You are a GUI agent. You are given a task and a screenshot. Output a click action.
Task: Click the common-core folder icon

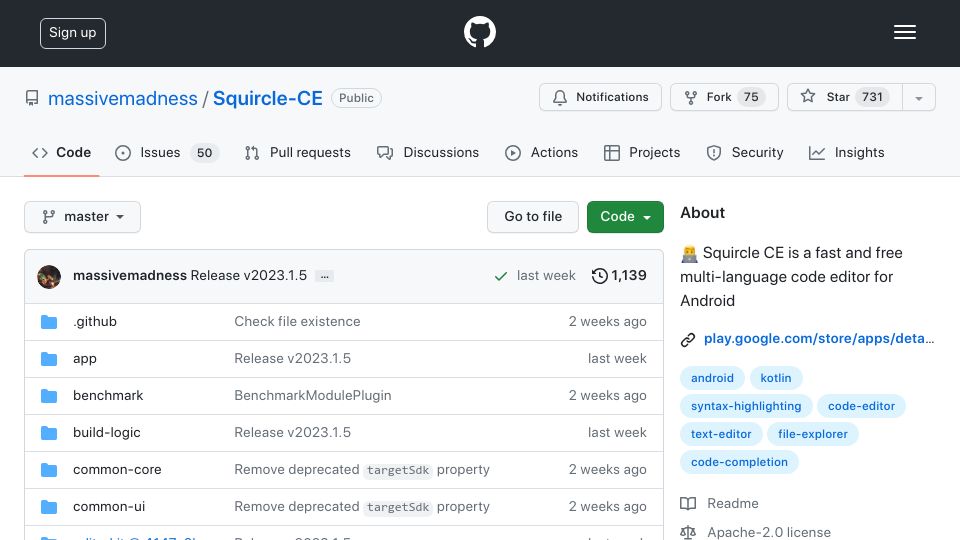tap(49, 470)
